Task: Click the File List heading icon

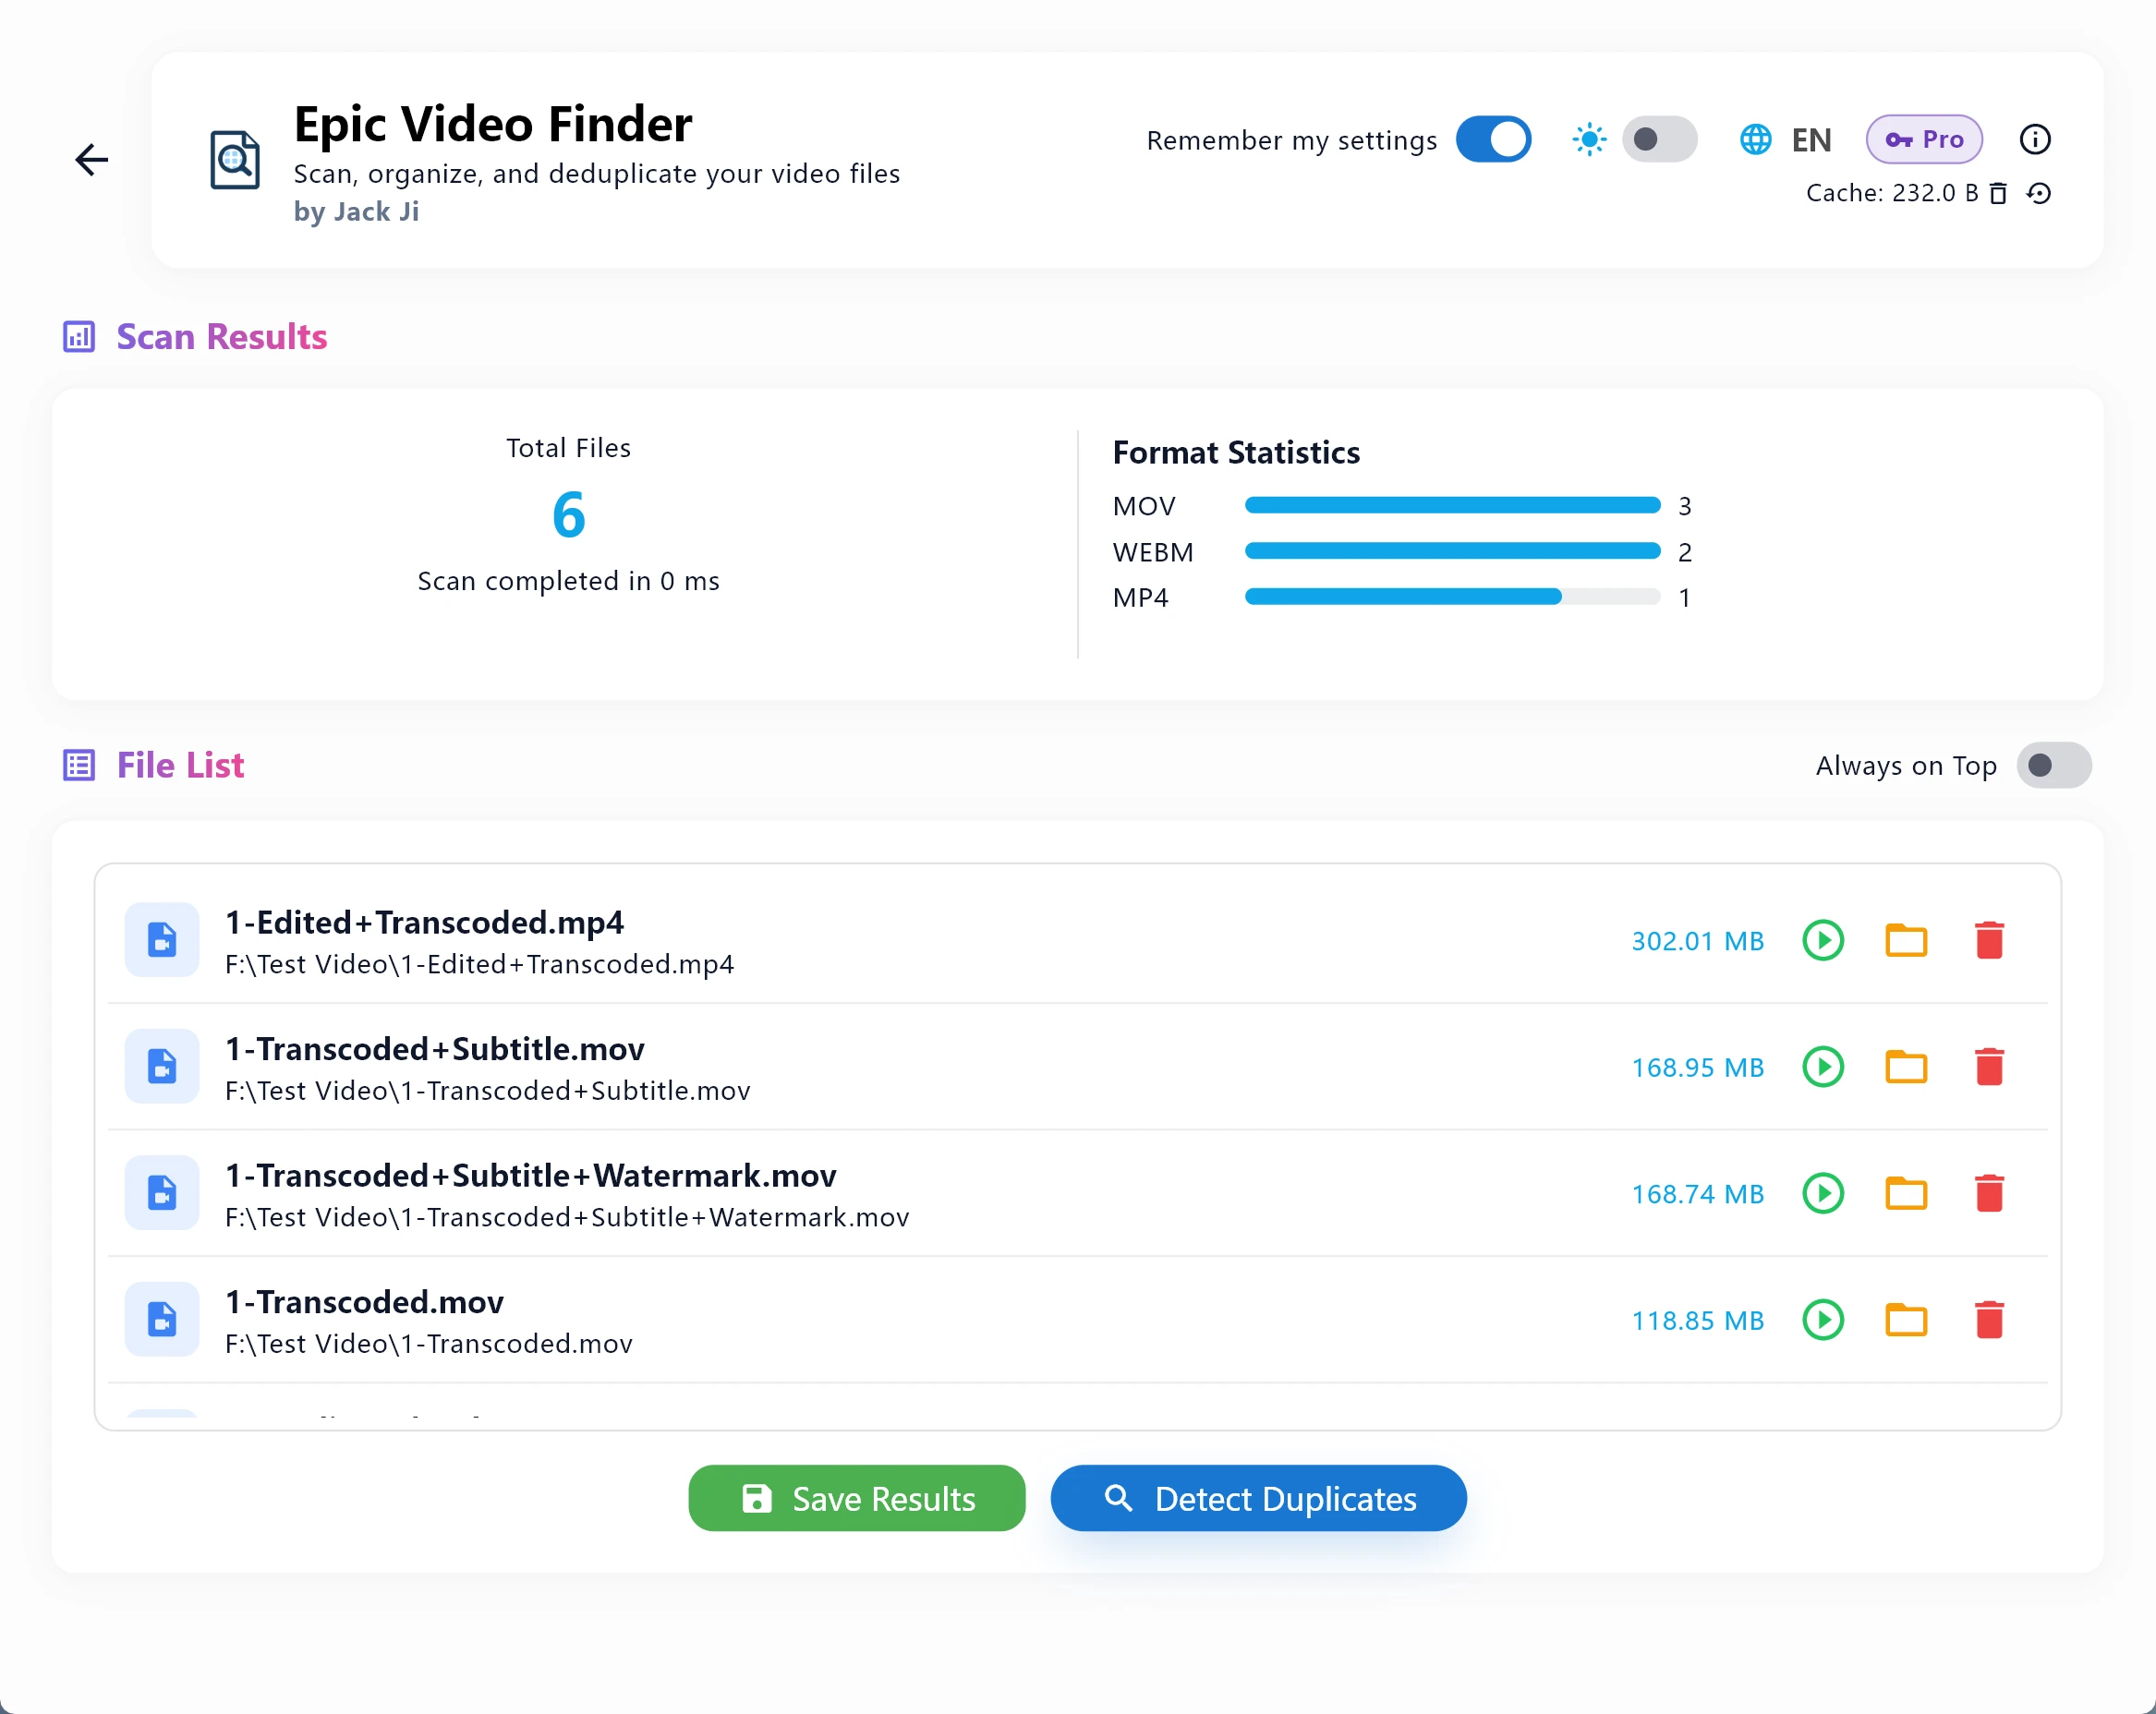Action: pyautogui.click(x=79, y=766)
